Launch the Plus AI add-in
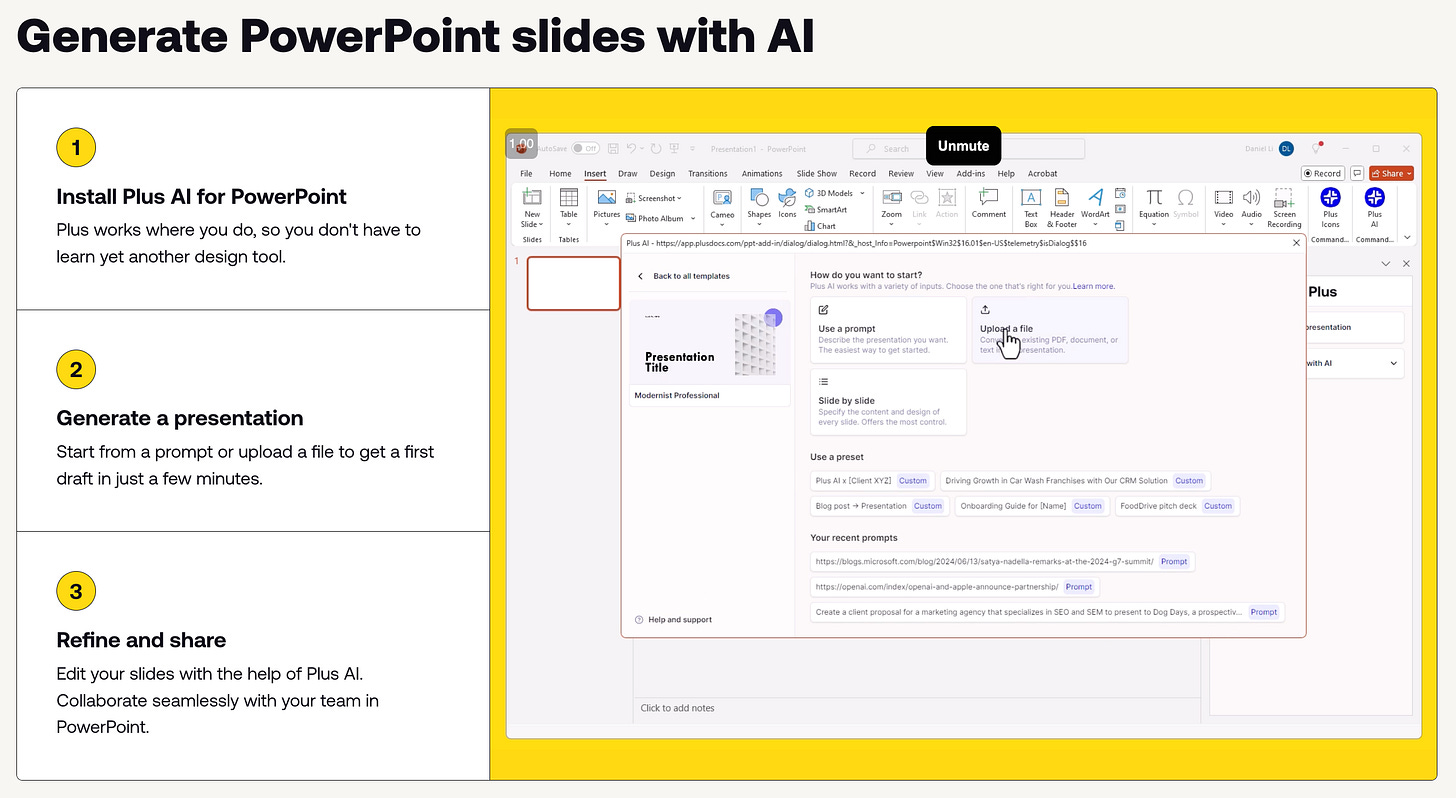 (1375, 207)
